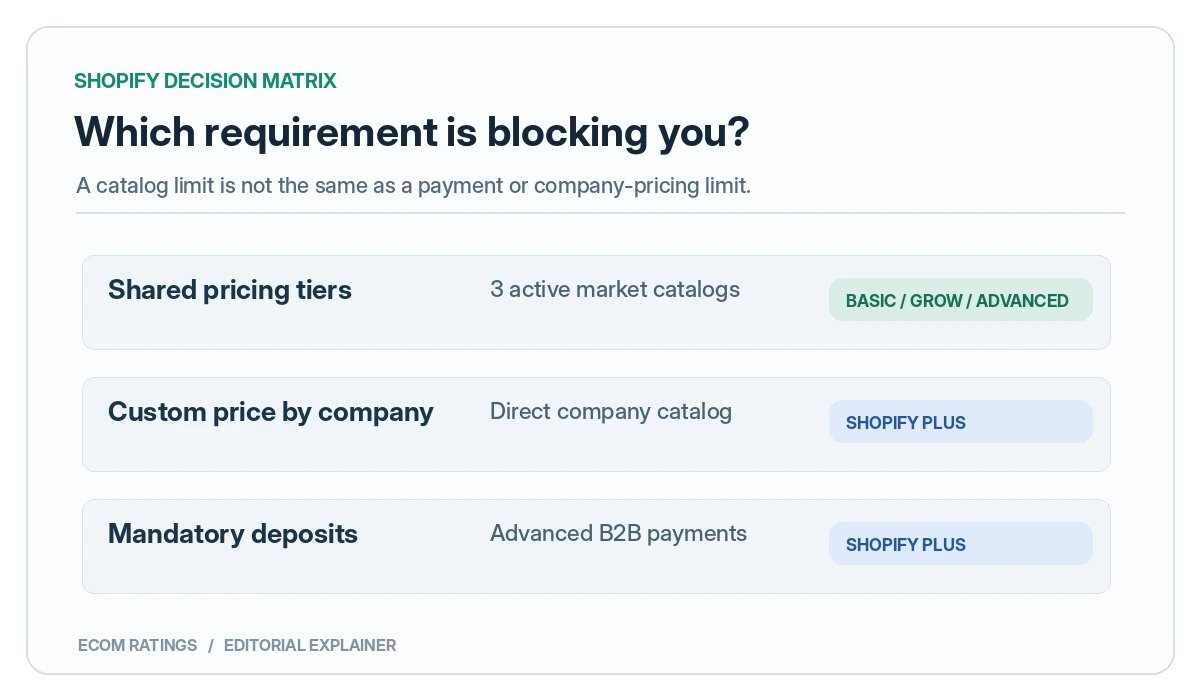Click 'Direct company catalog' text
This screenshot has height=700, width=1200.
pos(611,412)
